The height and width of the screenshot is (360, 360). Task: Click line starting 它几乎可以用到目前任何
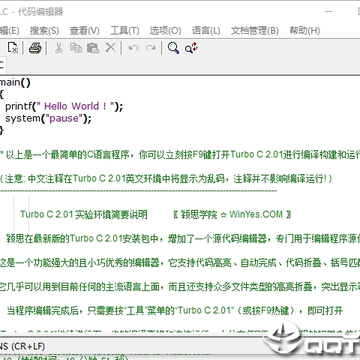(x=180, y=286)
